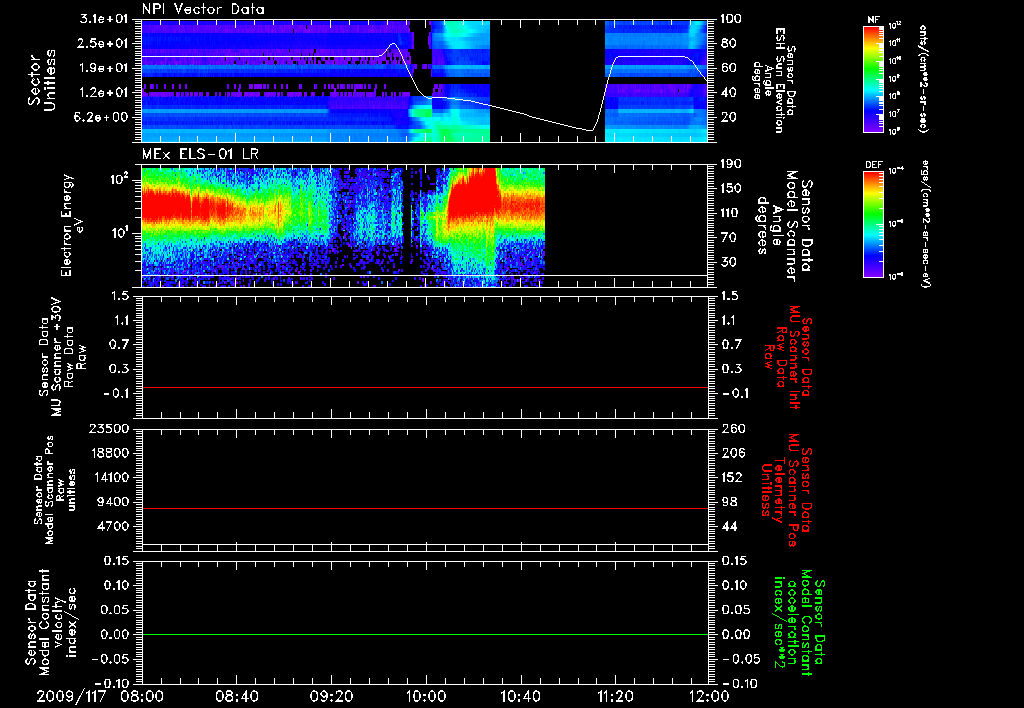The image size is (1024, 708).
Task: Click the "10:40" time tick label
Action: click(520, 696)
